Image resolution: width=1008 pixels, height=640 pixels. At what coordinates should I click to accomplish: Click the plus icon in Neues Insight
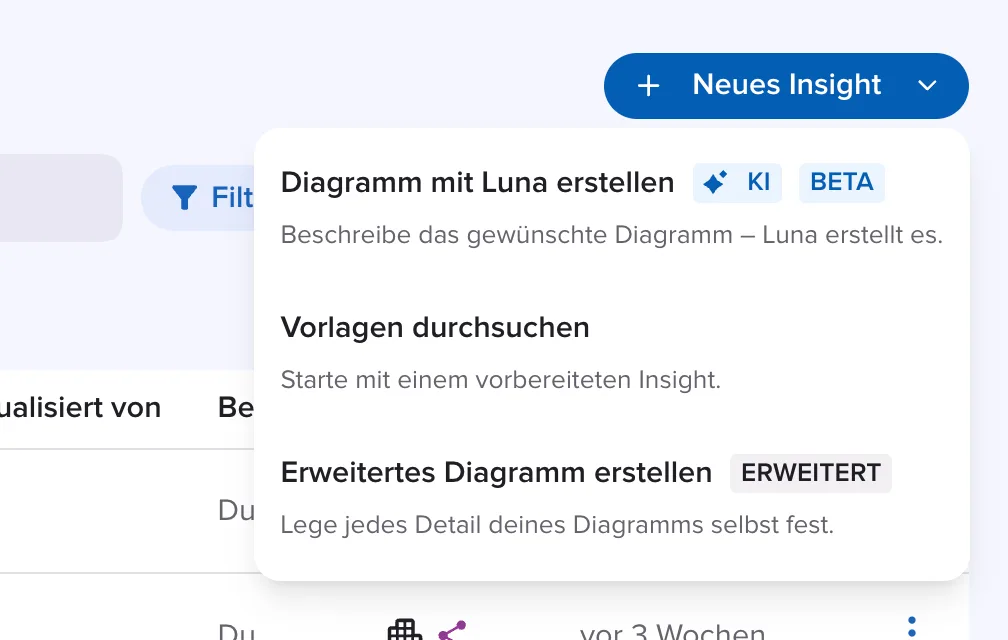[648, 85]
